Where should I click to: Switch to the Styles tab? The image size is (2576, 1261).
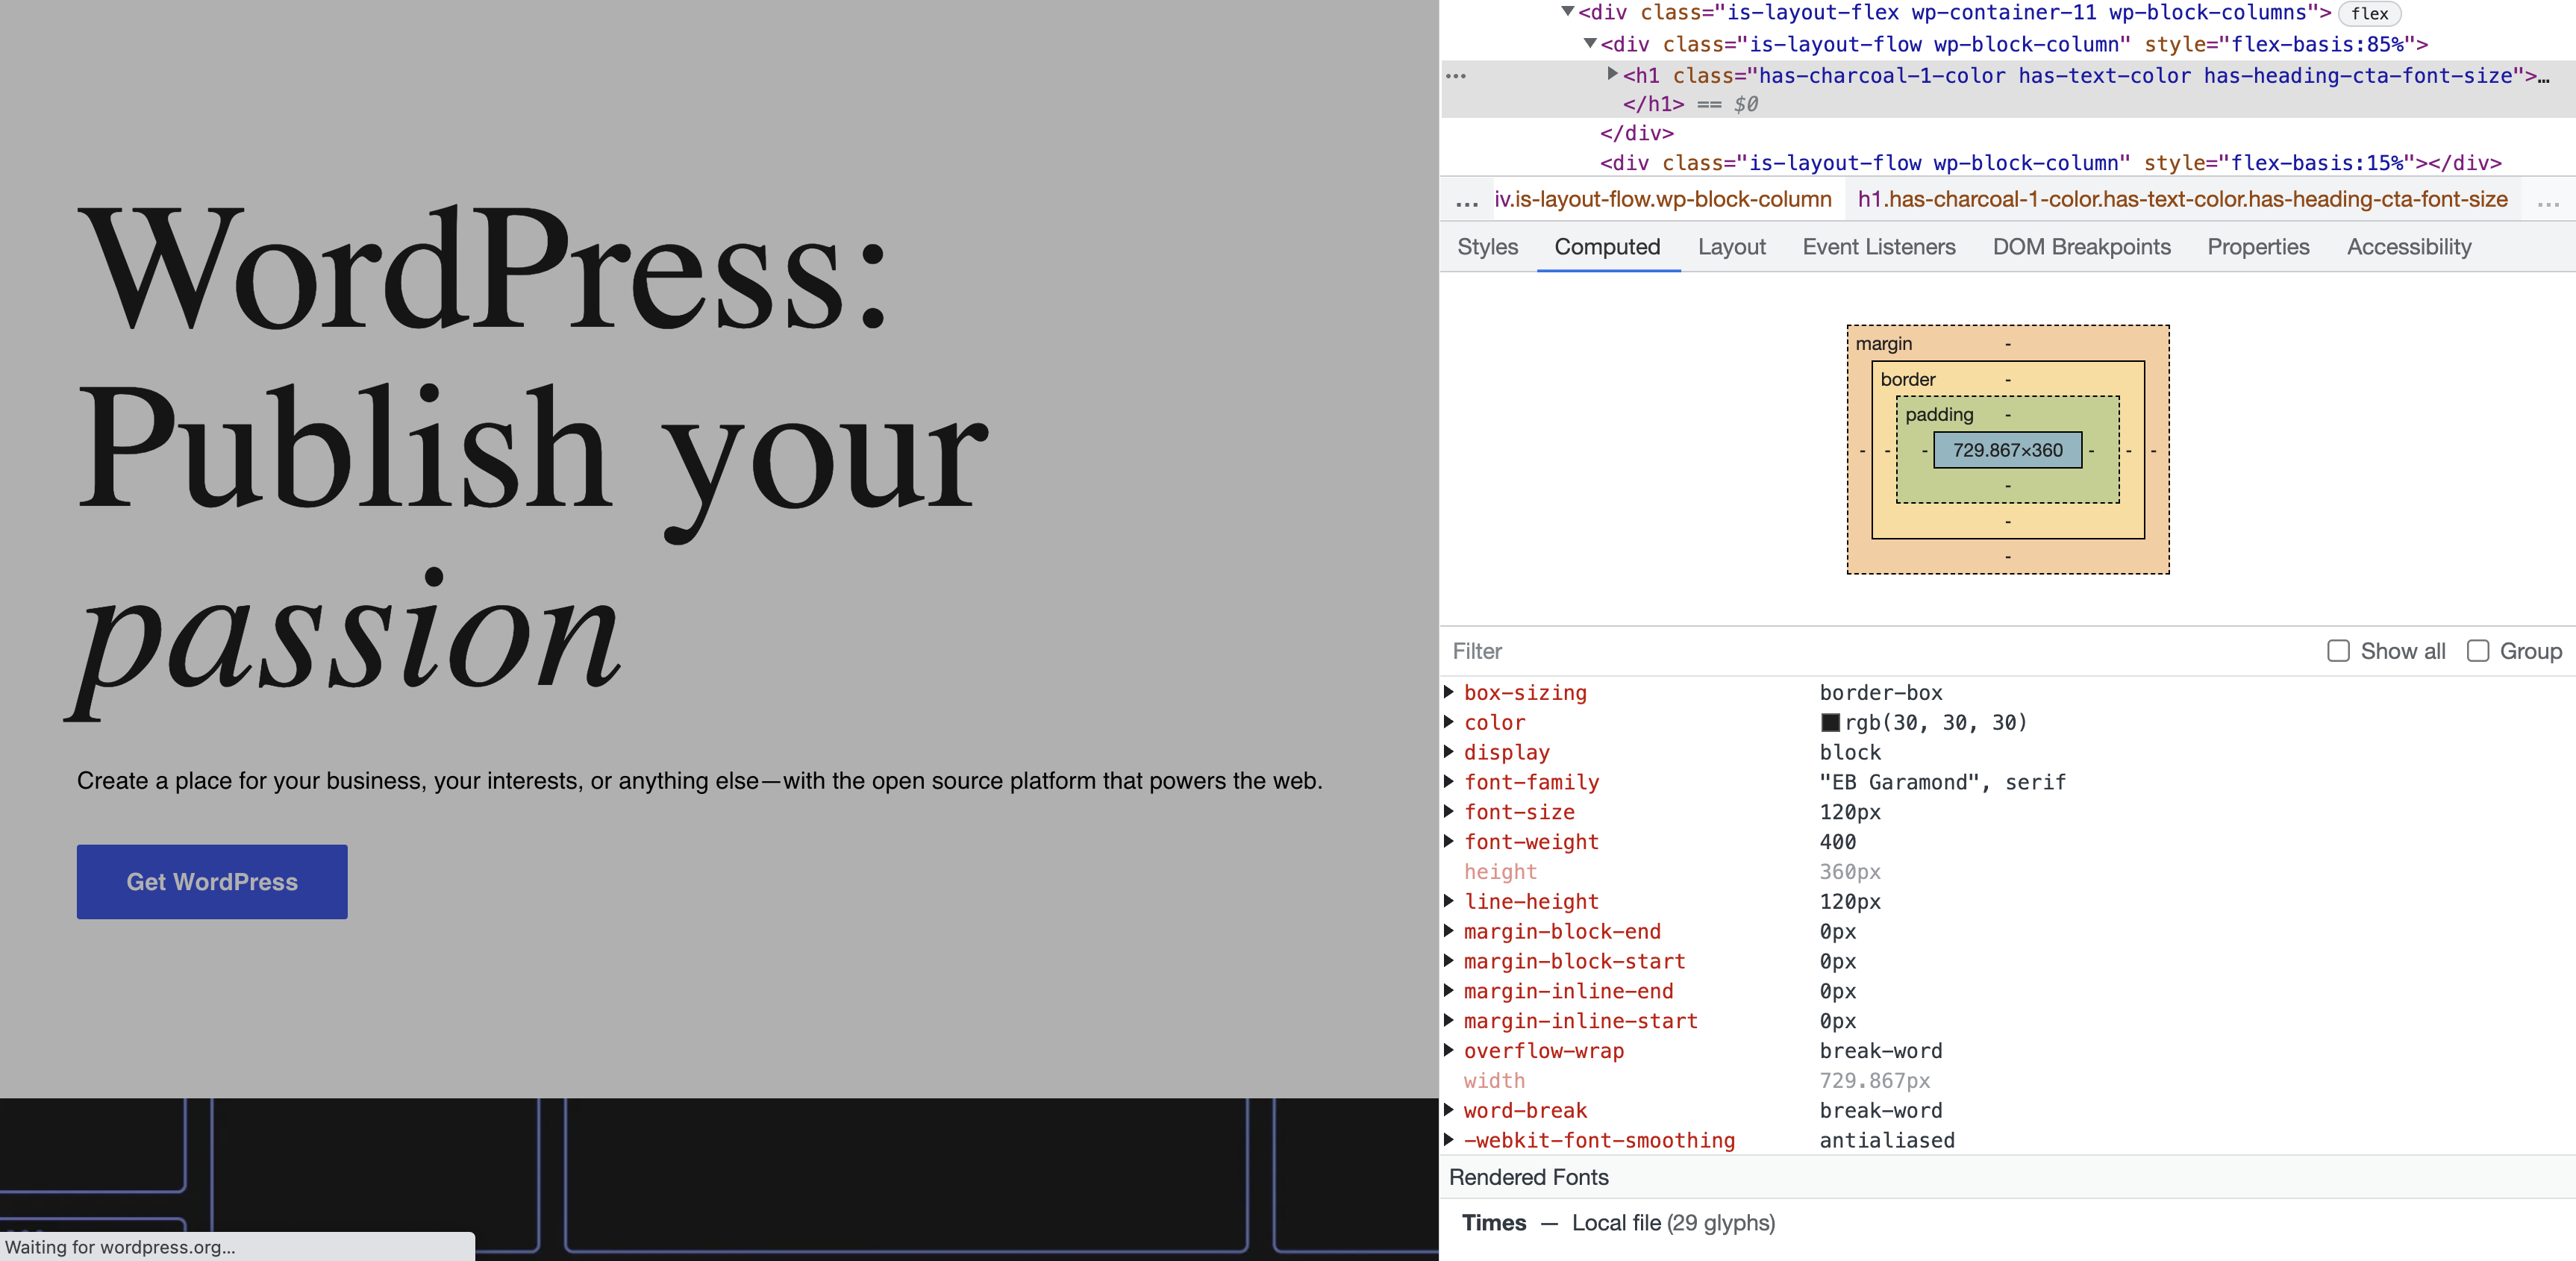1487,247
